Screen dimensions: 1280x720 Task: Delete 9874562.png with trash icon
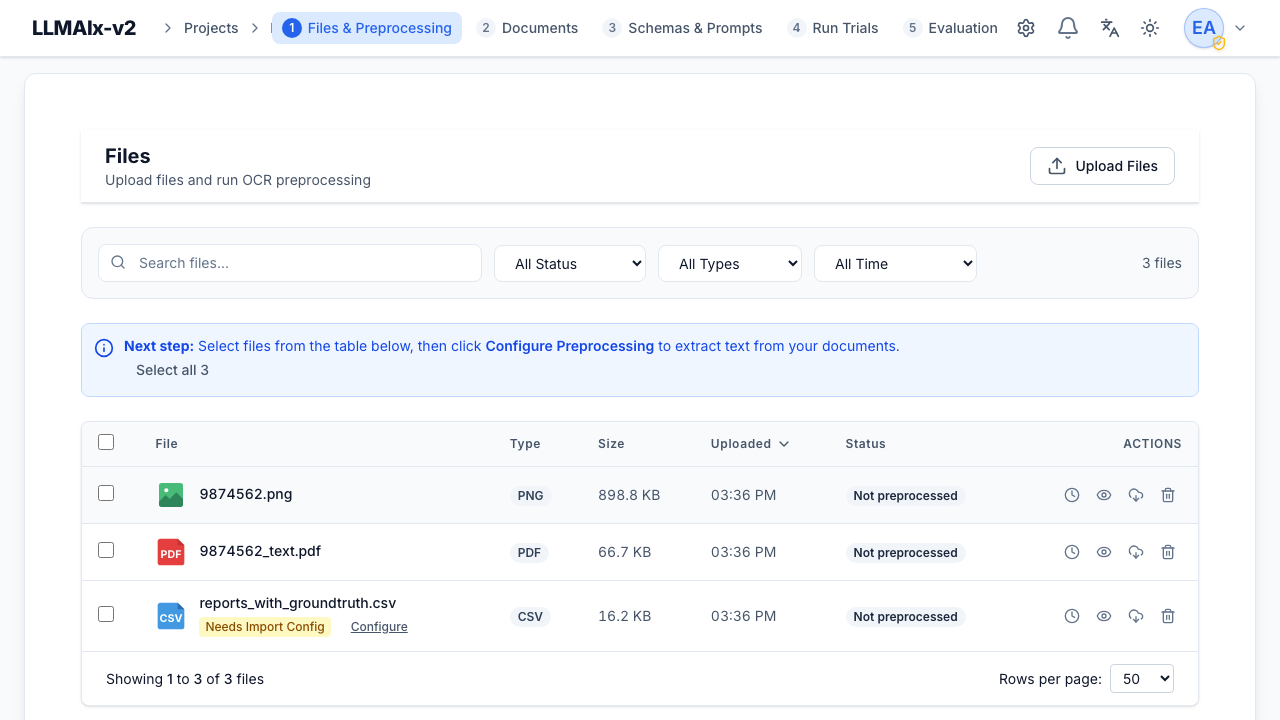point(1168,495)
